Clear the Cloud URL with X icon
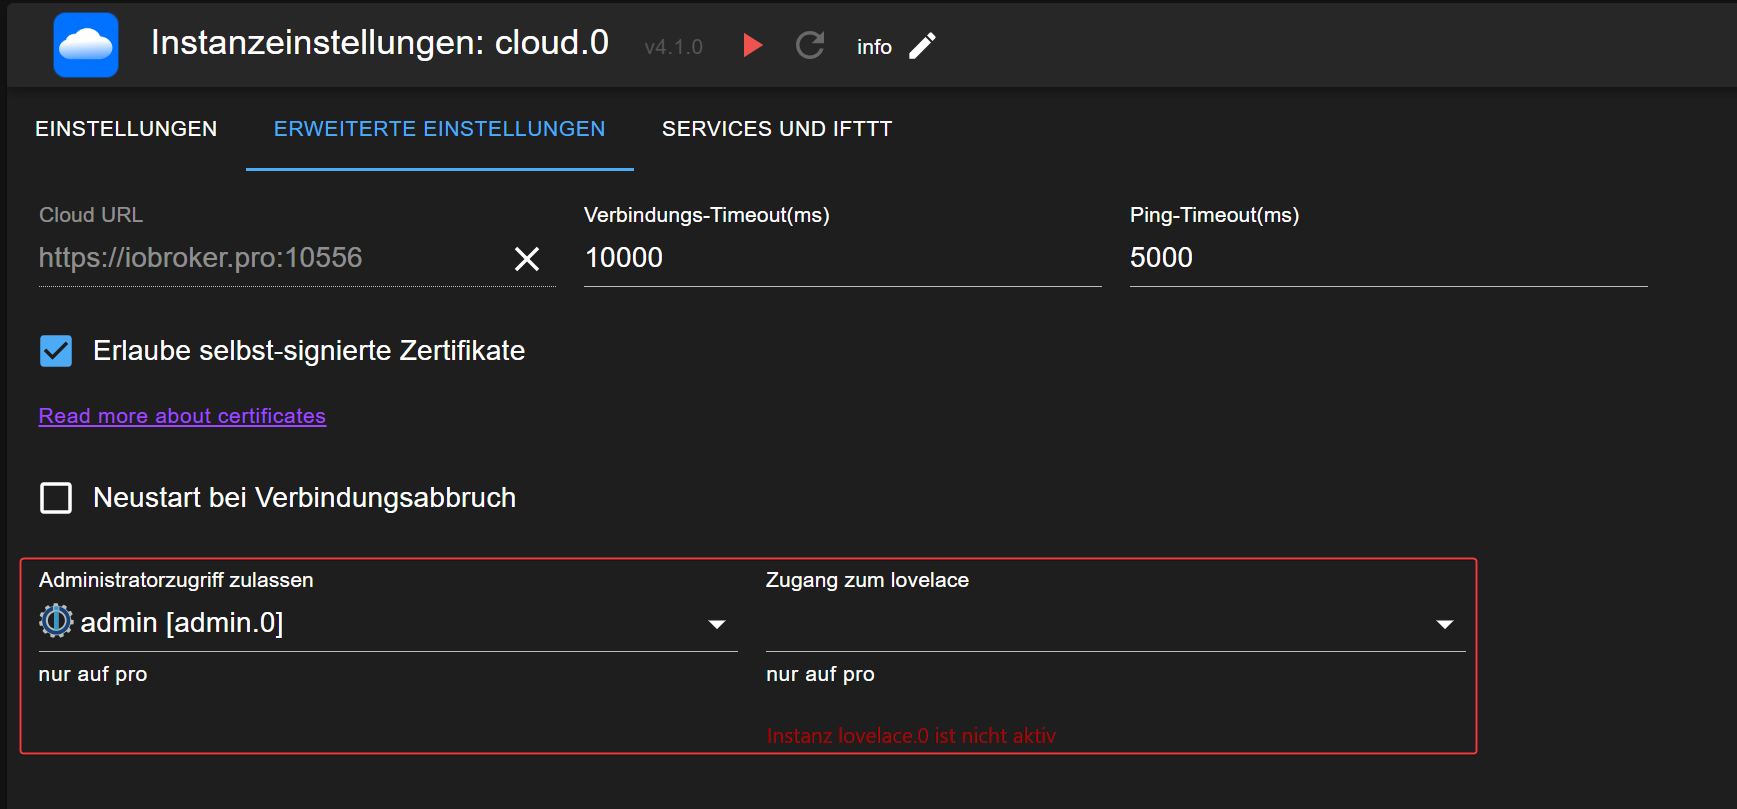Viewport: 1737px width, 809px height. pos(527,259)
